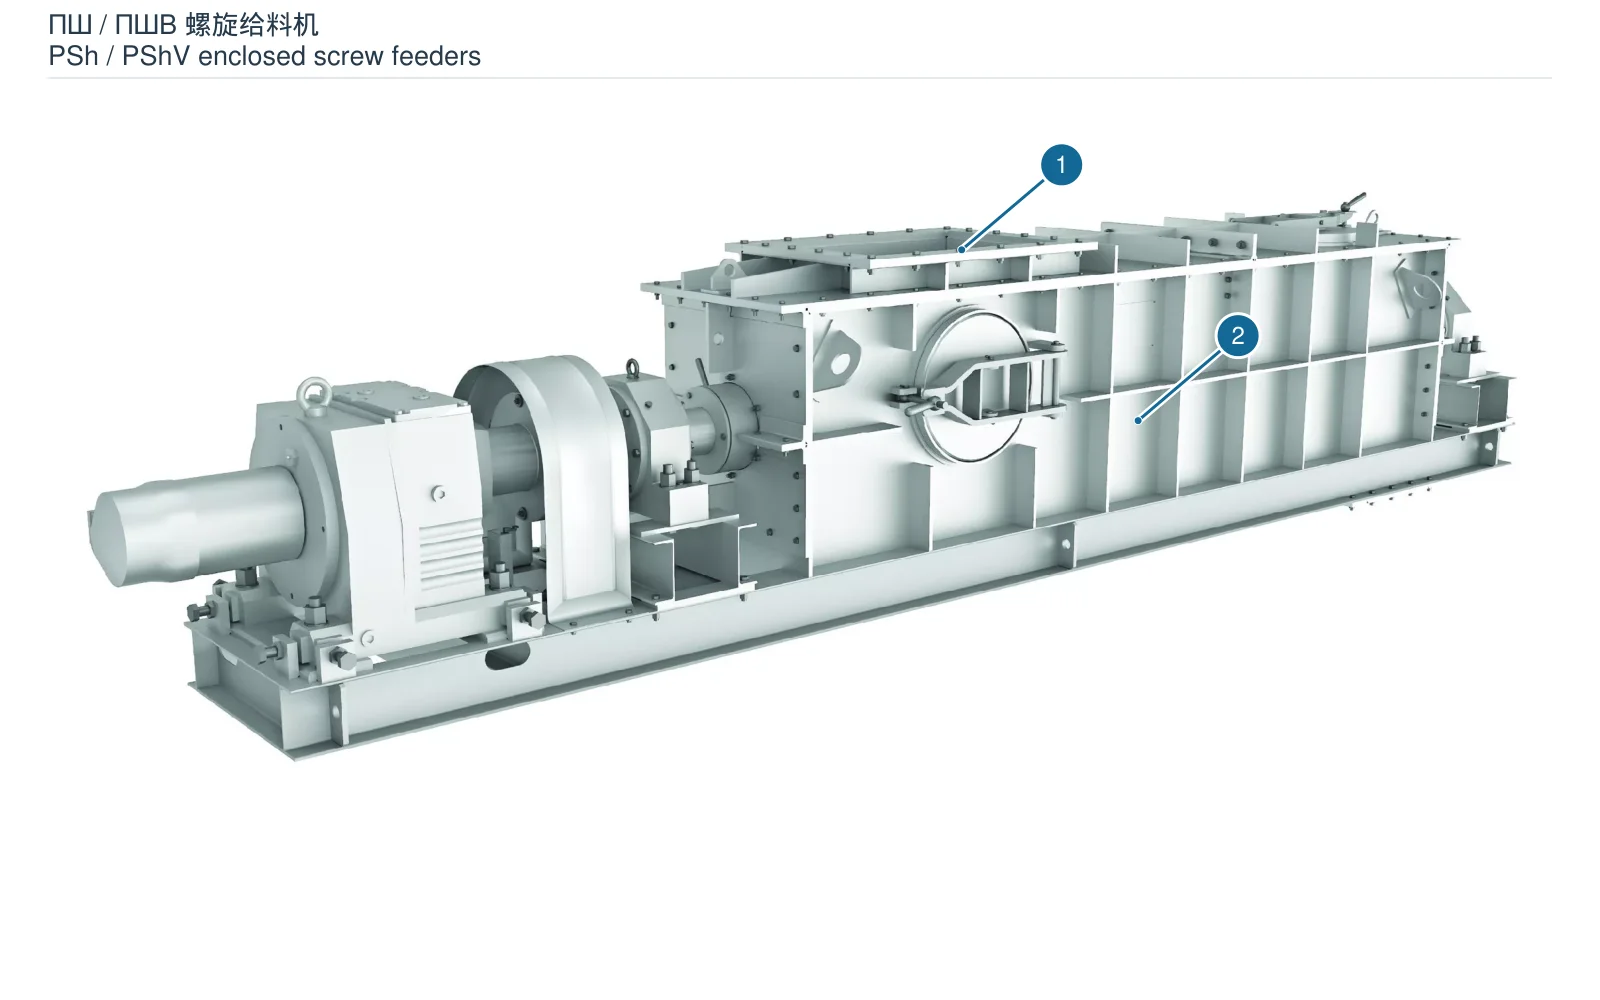Click the screw feeder 3D illustration
Screen dimensions: 1600x1000
click(x=800, y=477)
